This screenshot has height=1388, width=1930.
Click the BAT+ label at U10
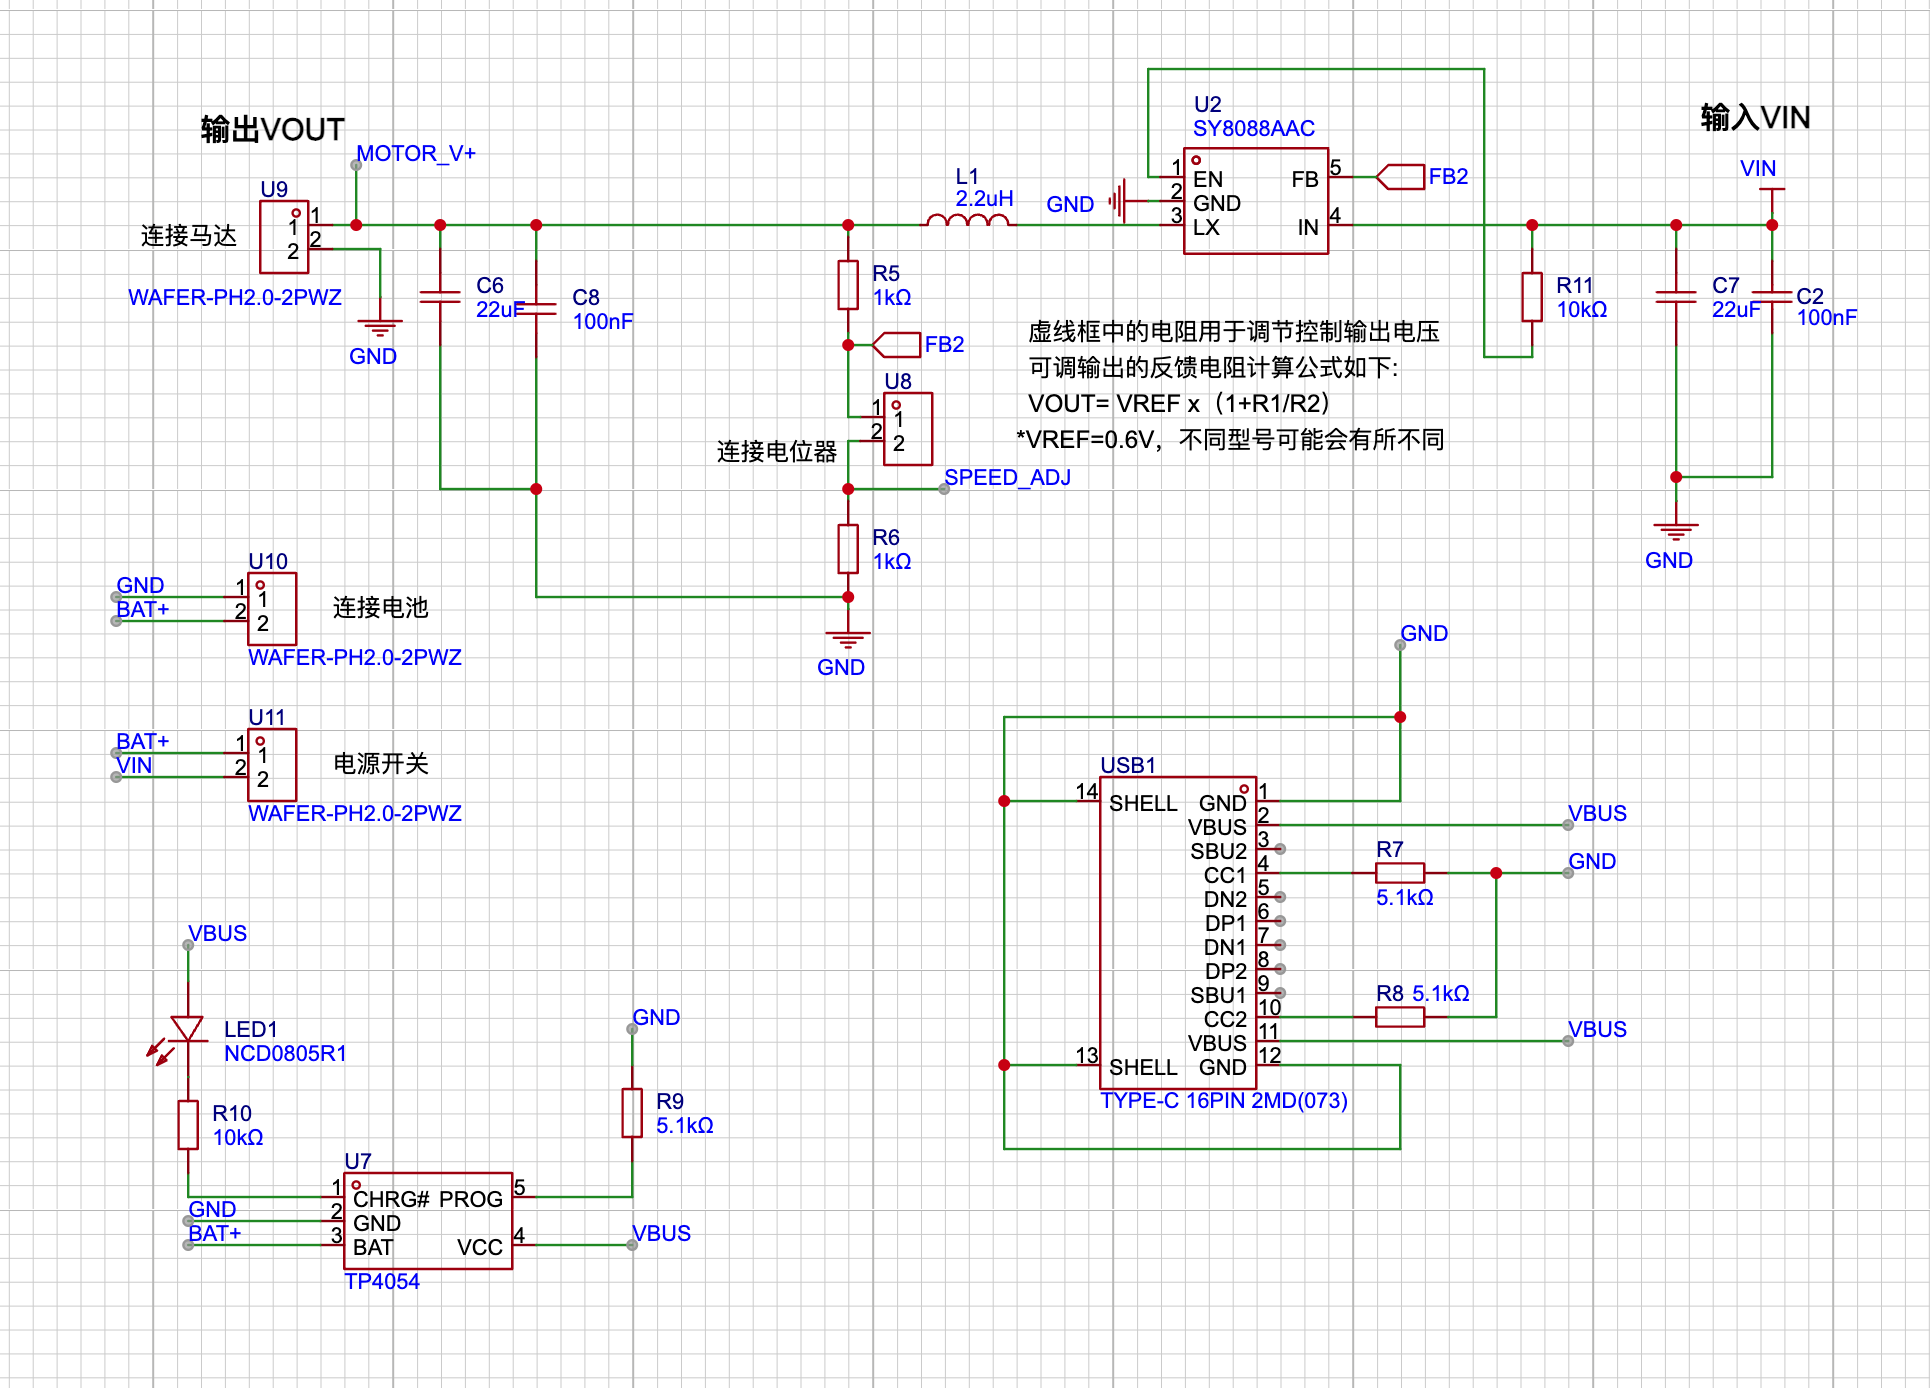tap(143, 609)
